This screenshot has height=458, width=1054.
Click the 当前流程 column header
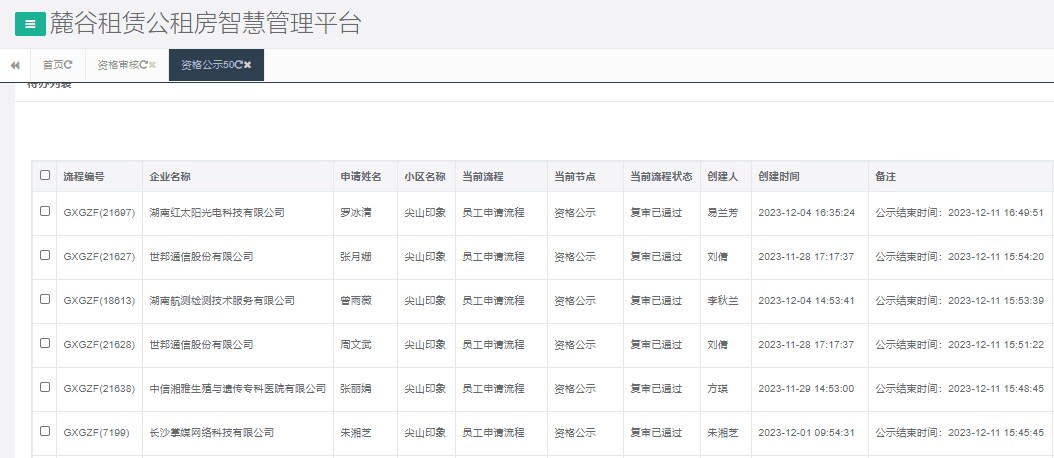click(x=483, y=177)
